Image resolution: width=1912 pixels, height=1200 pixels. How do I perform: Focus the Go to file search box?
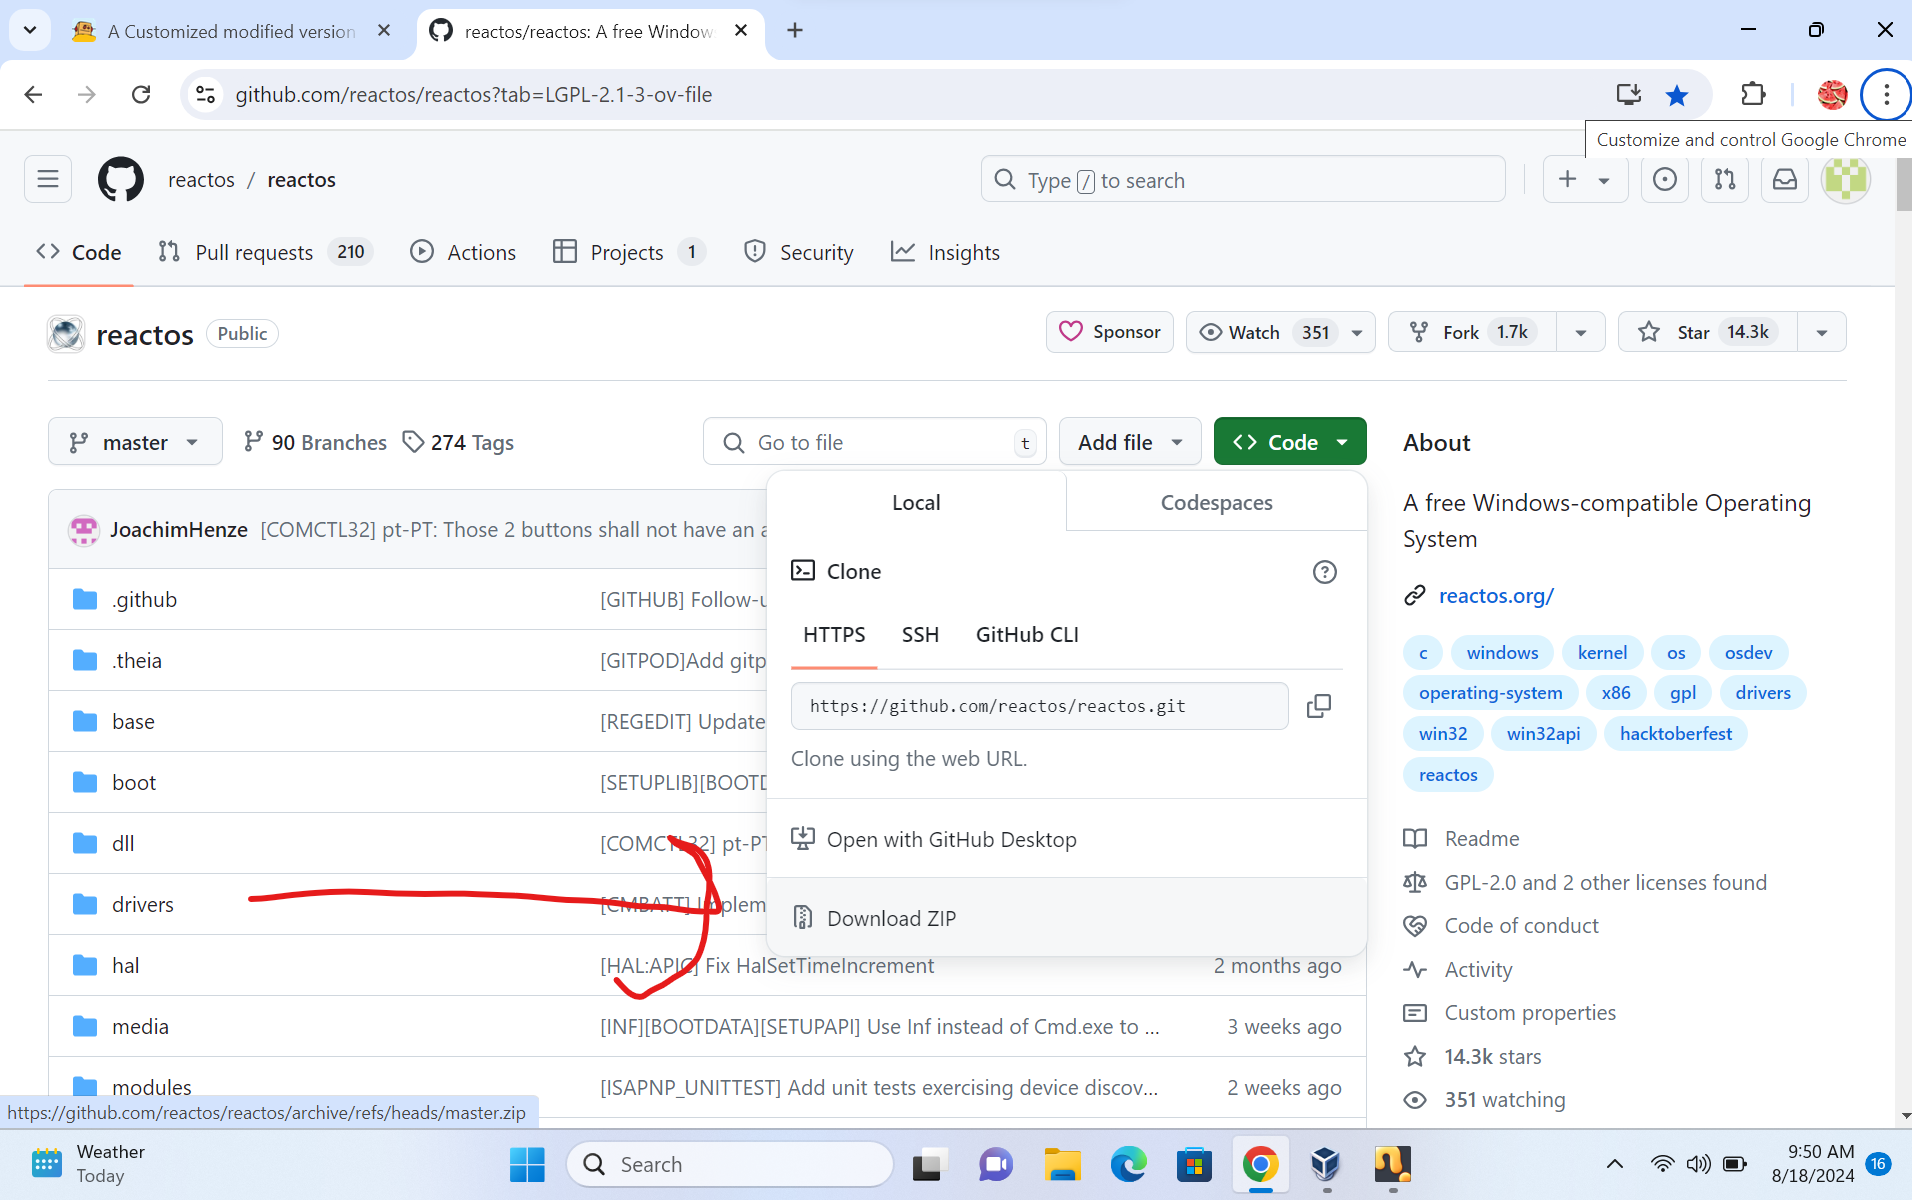pos(874,442)
